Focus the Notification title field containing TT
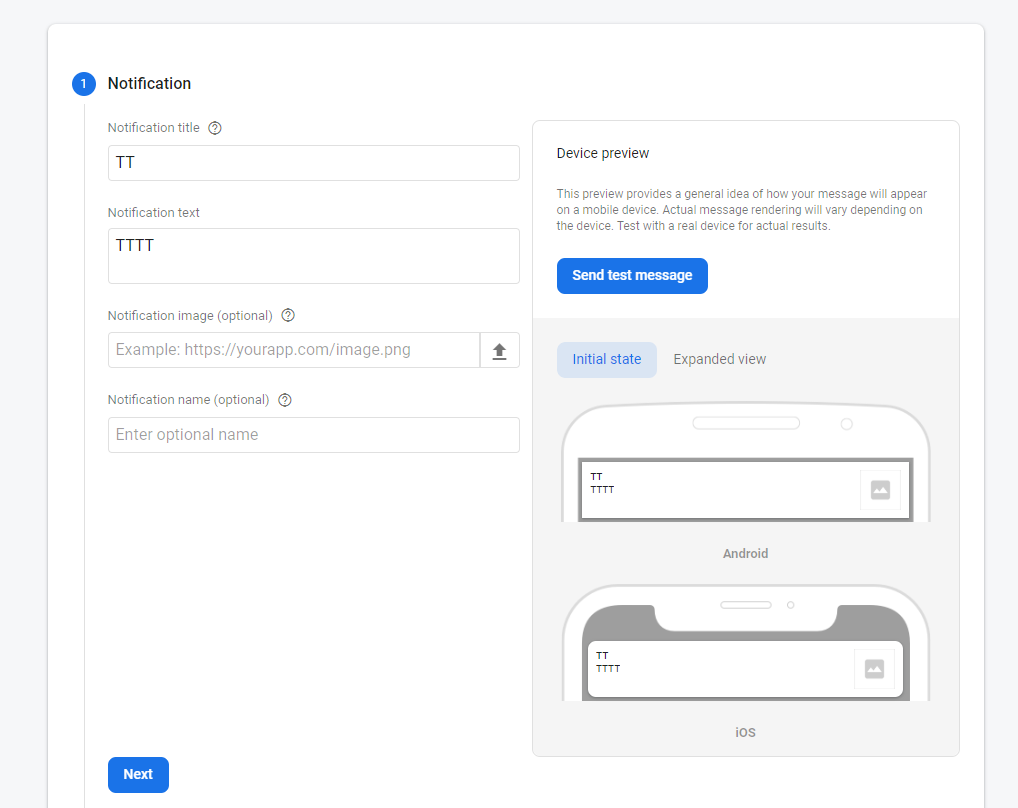This screenshot has width=1018, height=808. pos(313,162)
